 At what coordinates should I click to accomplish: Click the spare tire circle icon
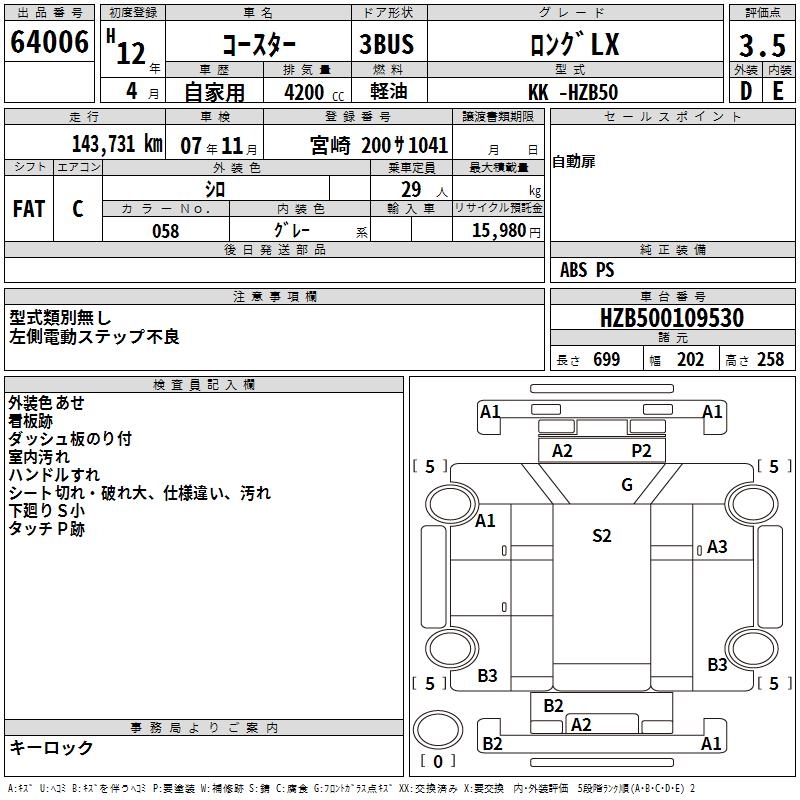click(438, 729)
